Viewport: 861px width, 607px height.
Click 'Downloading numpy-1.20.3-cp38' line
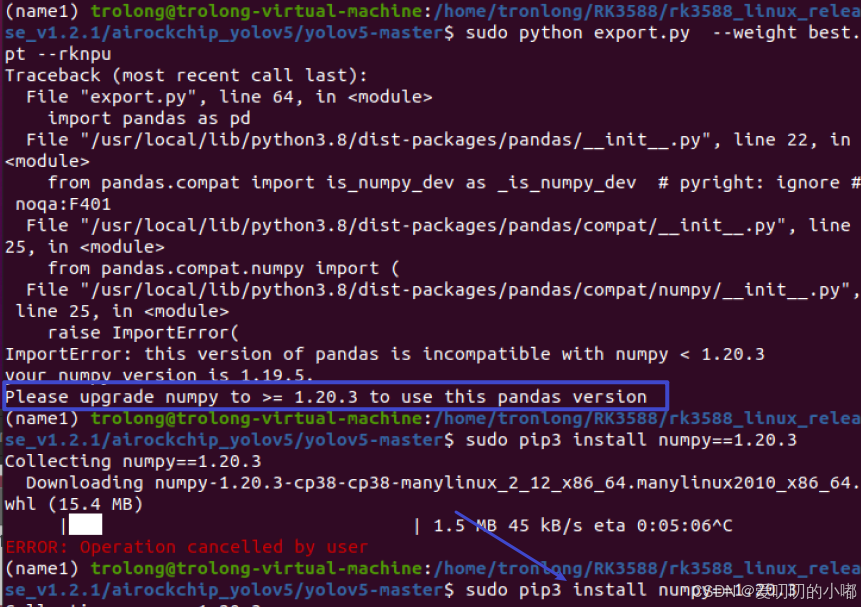coord(443,483)
